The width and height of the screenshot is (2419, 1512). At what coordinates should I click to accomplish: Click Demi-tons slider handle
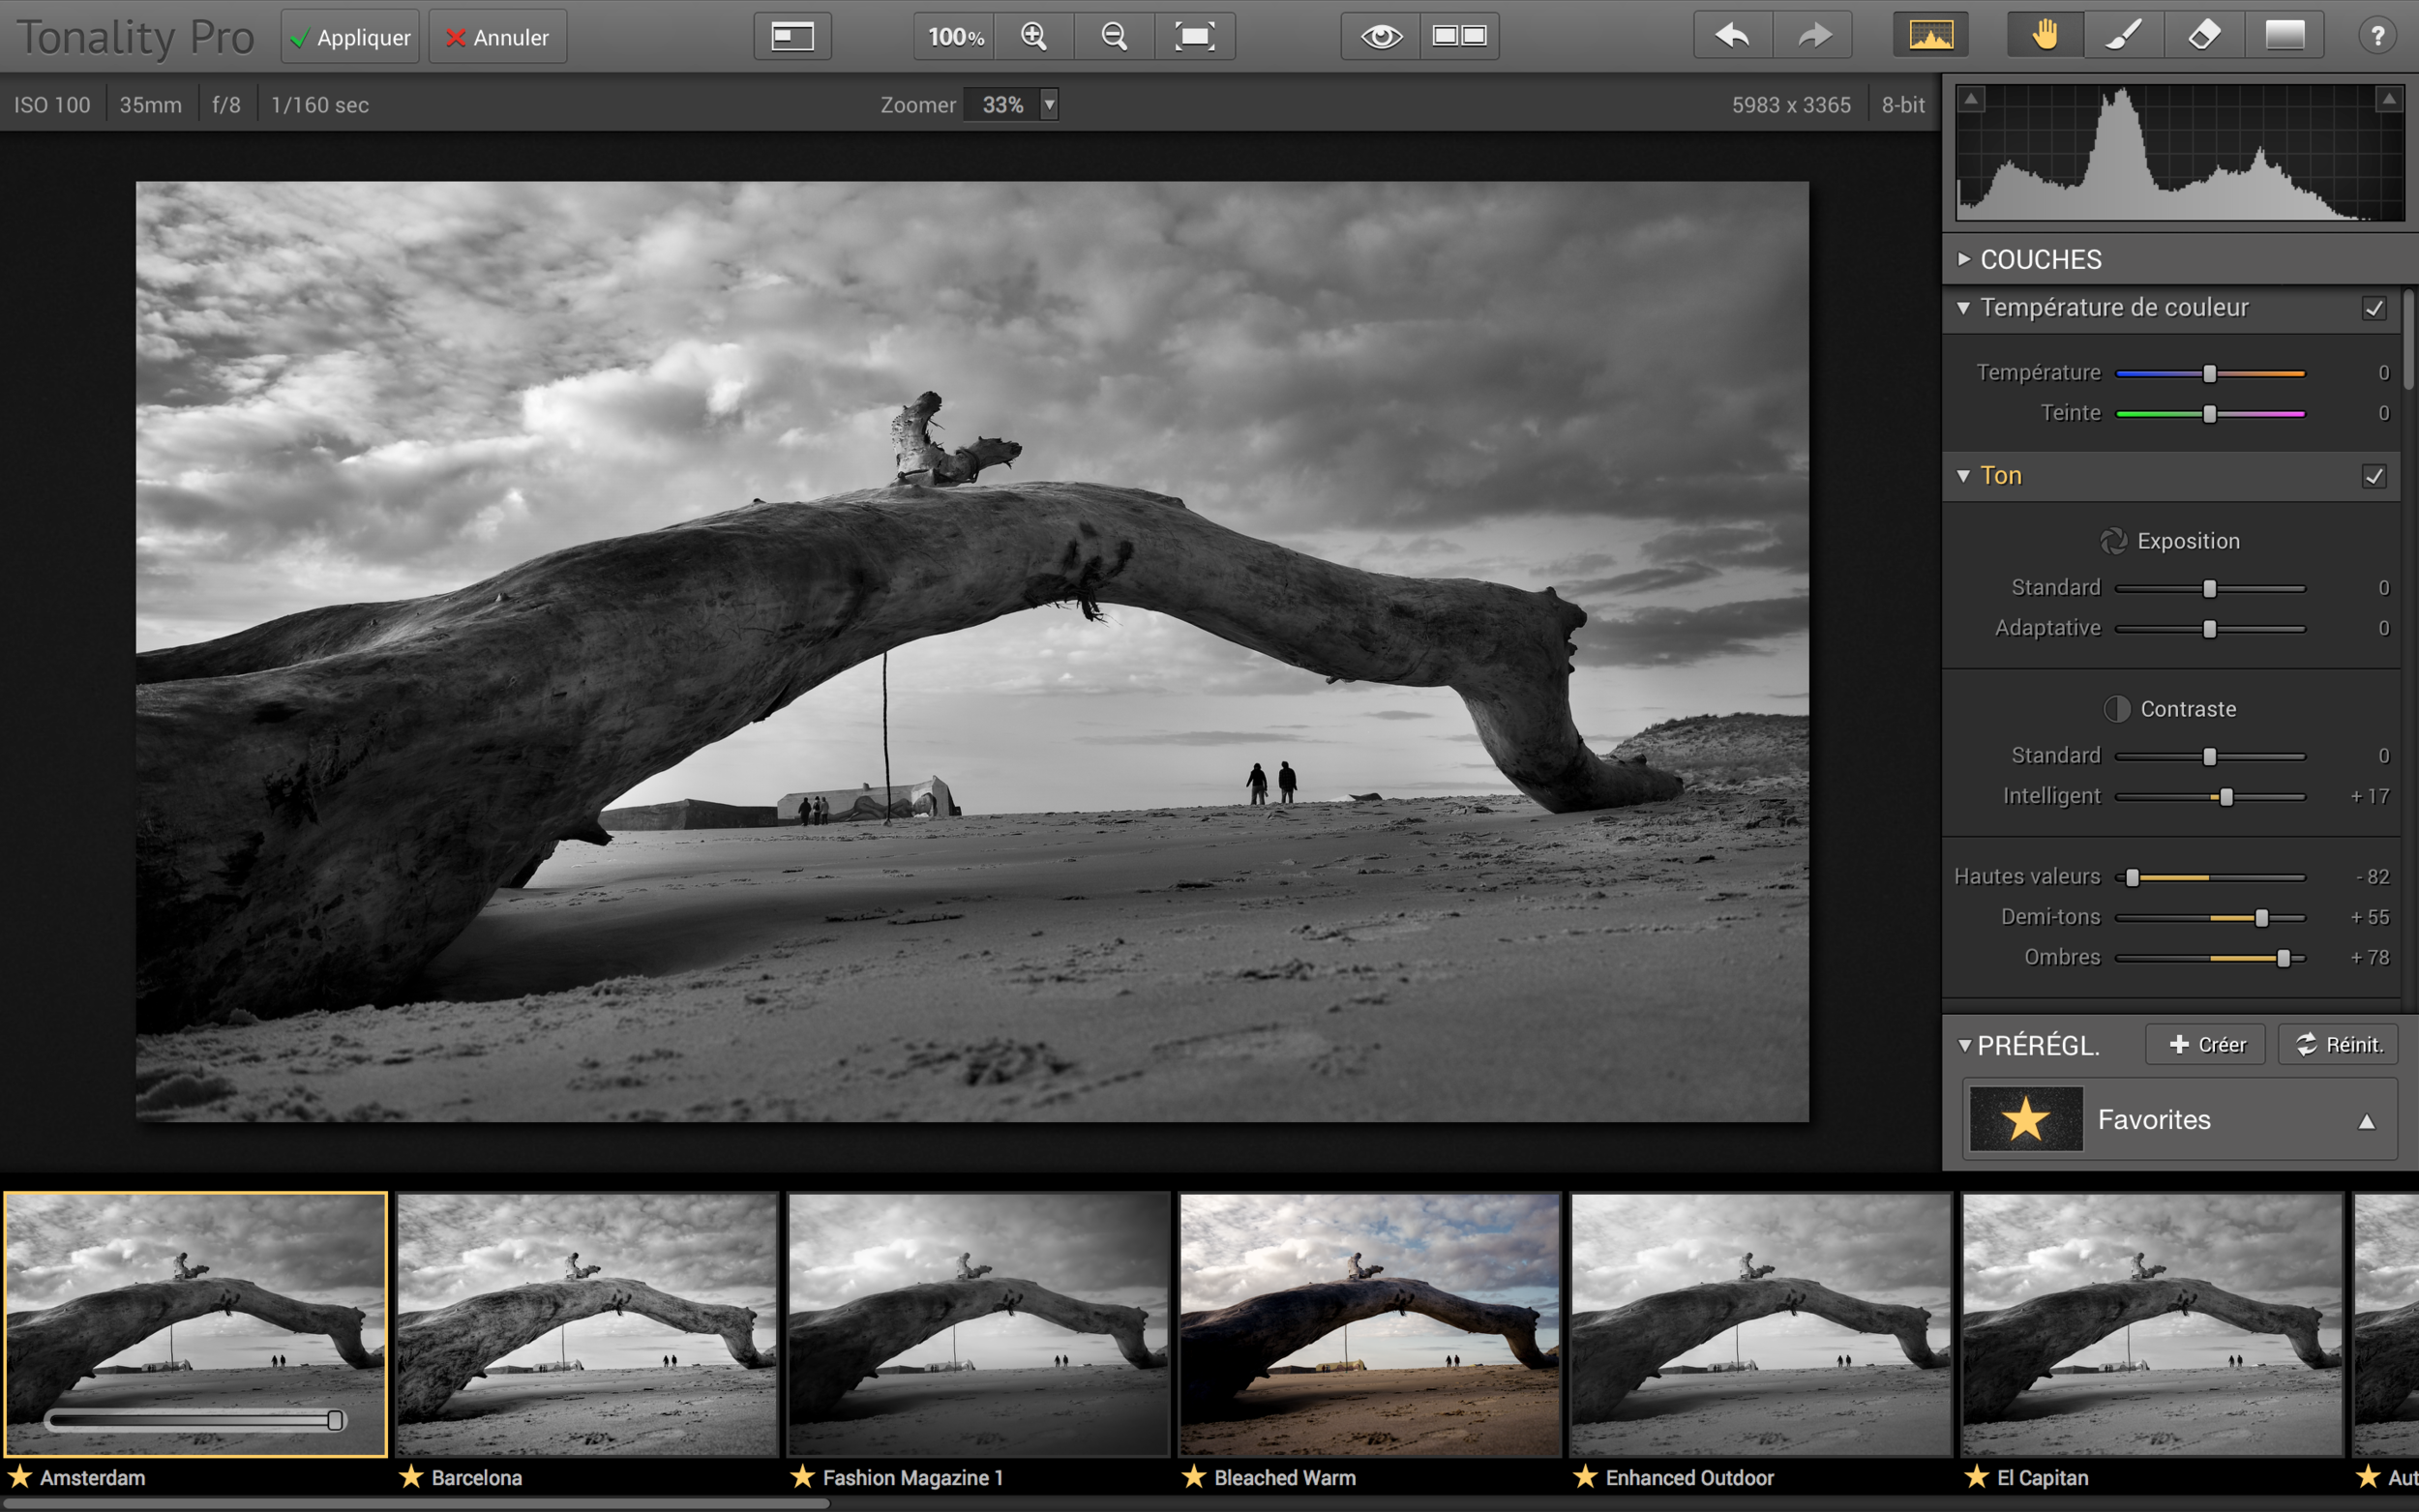(x=2262, y=918)
